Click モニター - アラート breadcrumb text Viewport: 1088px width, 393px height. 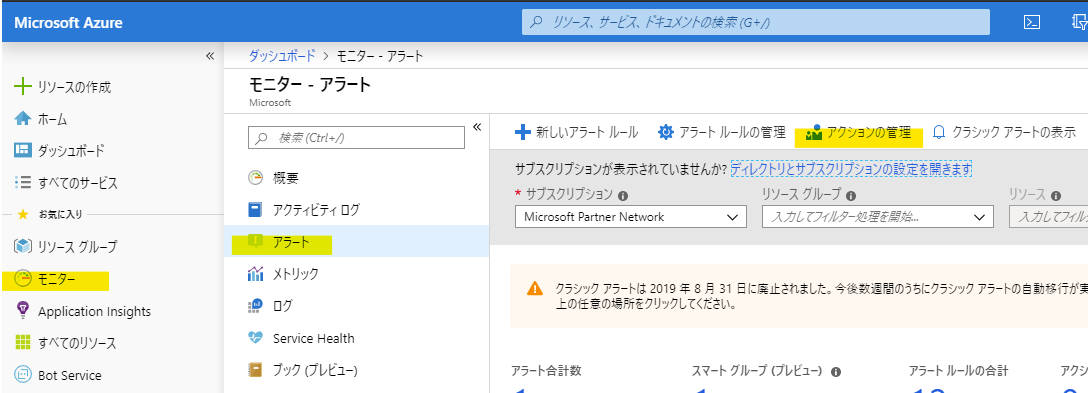click(380, 56)
